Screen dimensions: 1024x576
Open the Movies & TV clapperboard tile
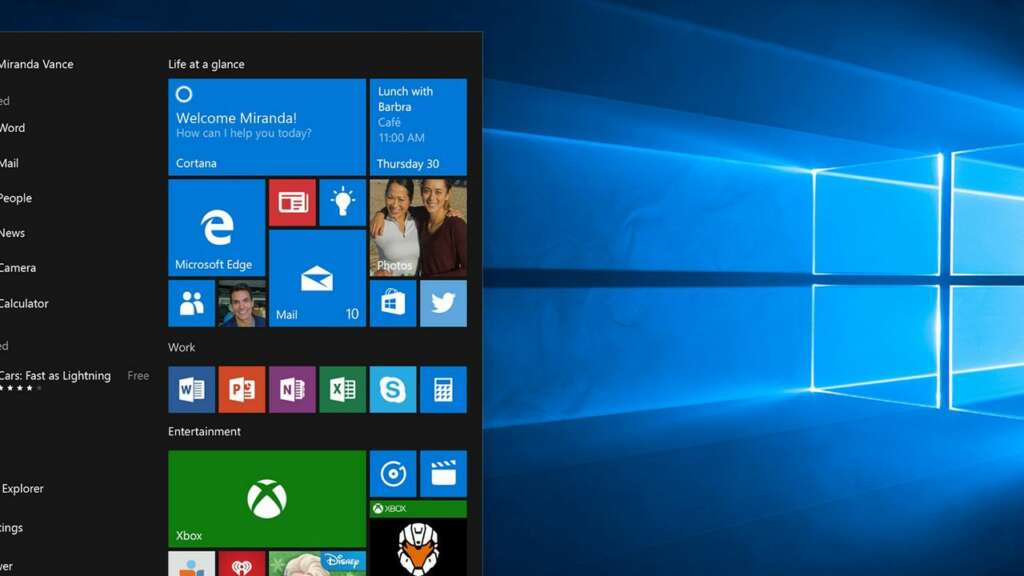pos(443,473)
